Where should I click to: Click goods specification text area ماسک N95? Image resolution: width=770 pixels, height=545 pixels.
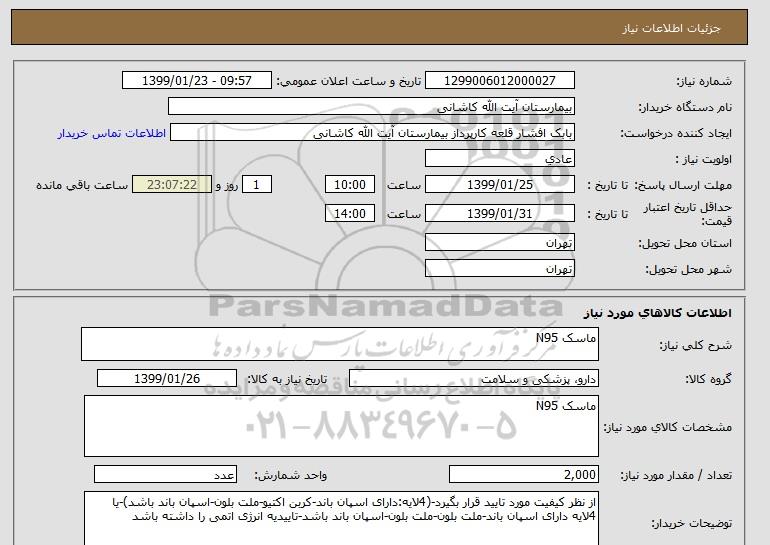tap(341, 426)
